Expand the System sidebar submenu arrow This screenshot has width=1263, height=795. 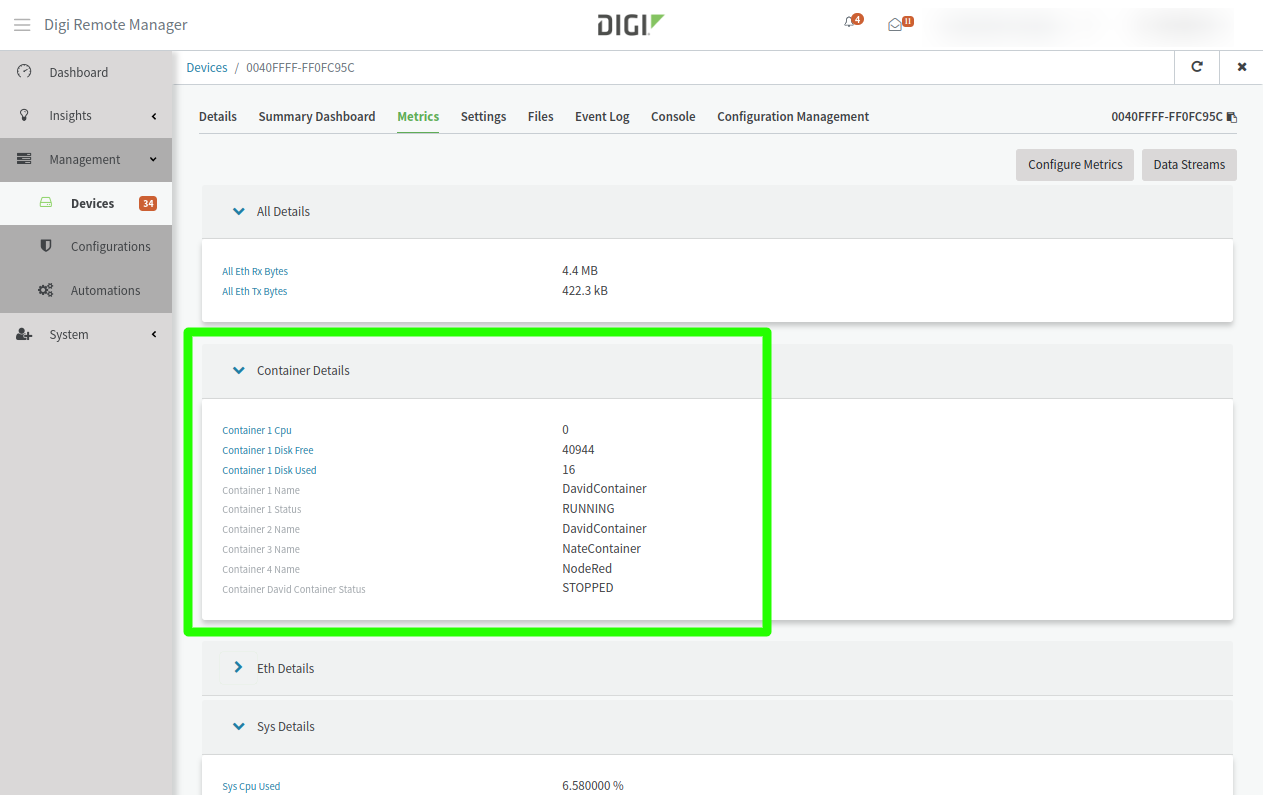coord(154,334)
